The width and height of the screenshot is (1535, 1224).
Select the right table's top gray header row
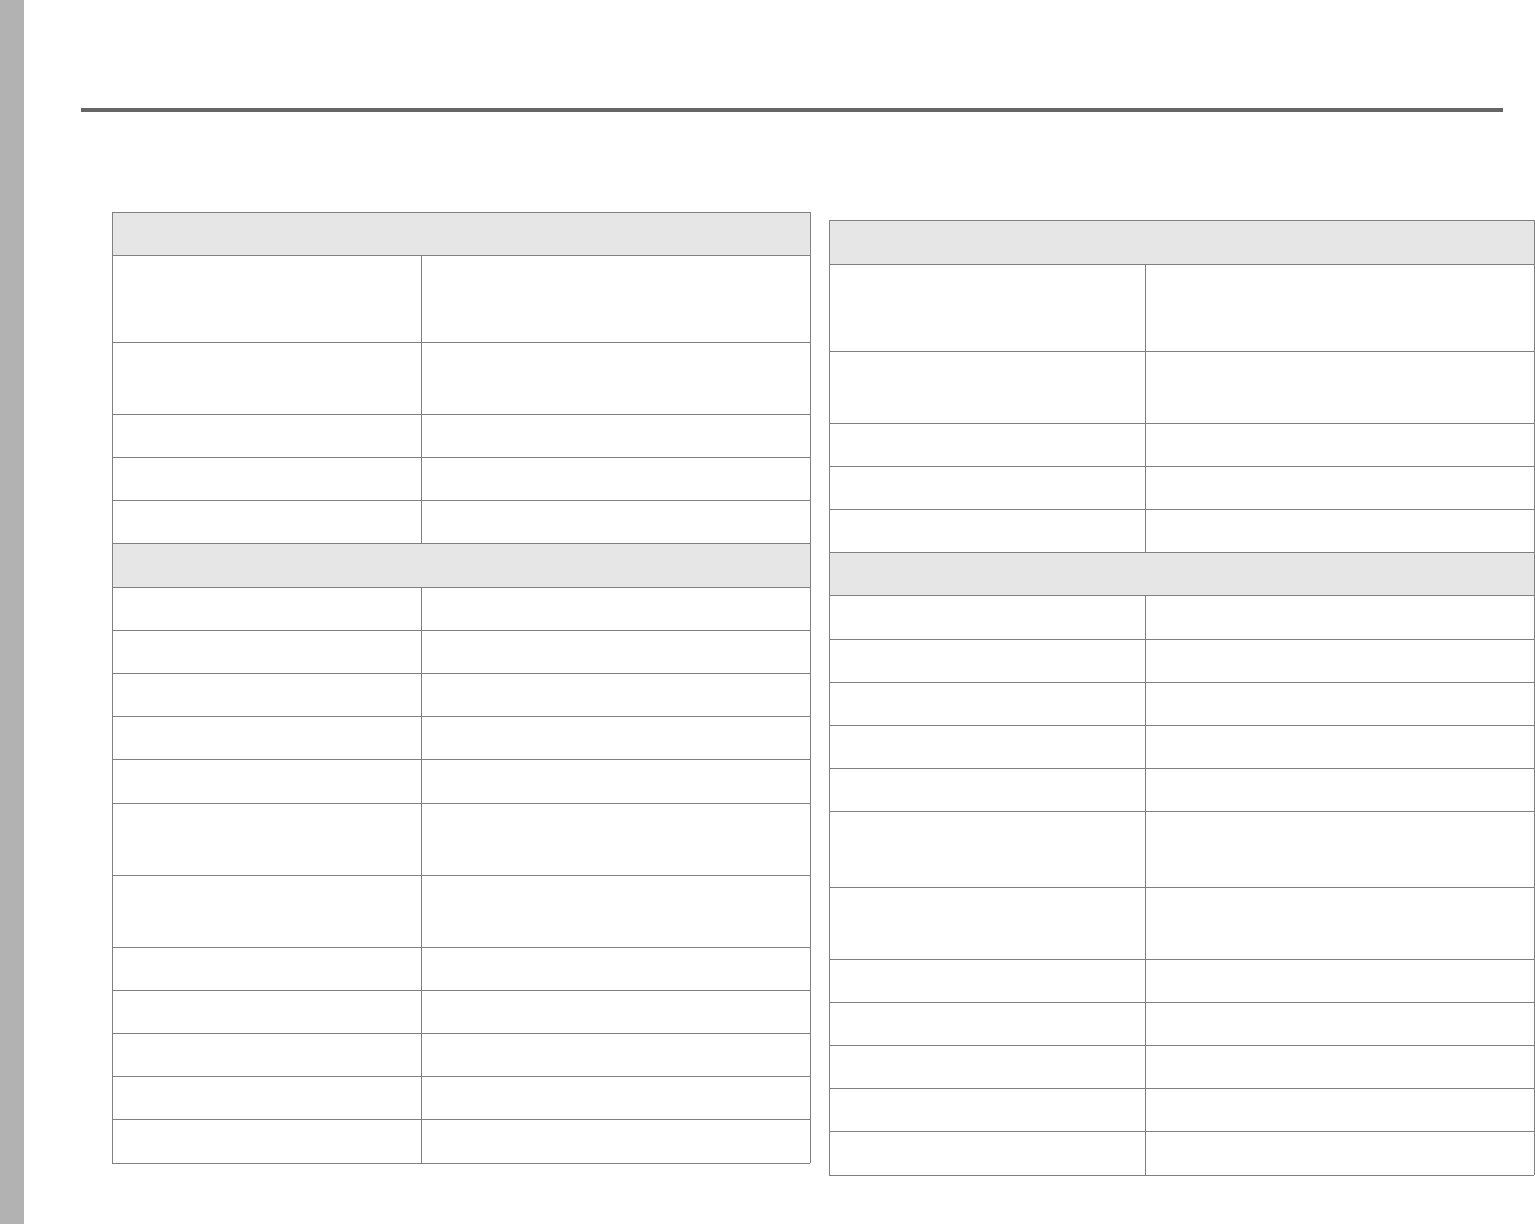(x=1182, y=242)
